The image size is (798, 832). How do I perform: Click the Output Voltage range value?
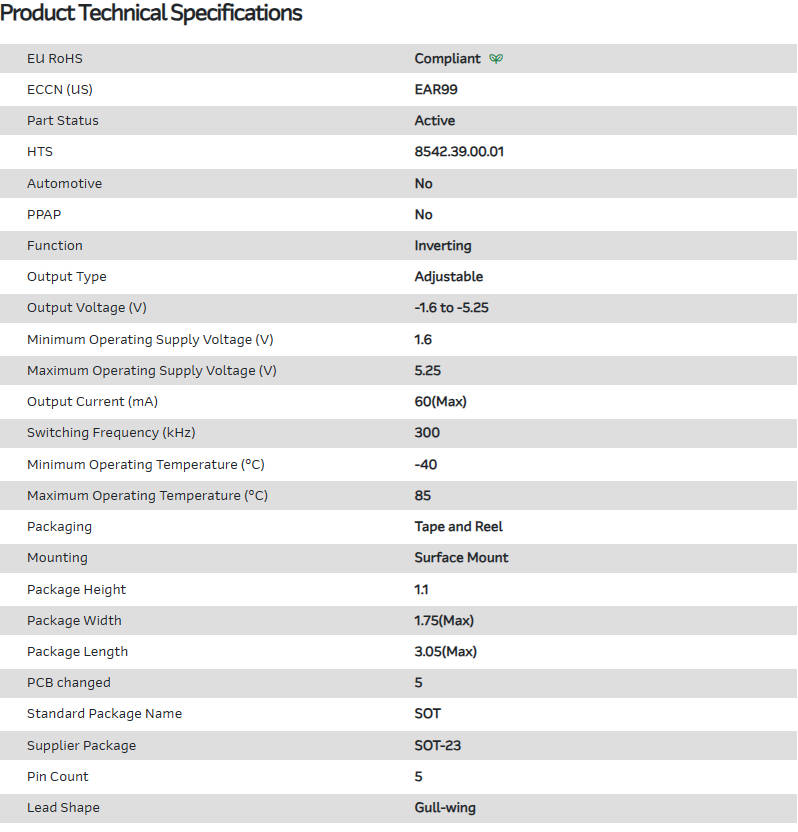point(451,308)
